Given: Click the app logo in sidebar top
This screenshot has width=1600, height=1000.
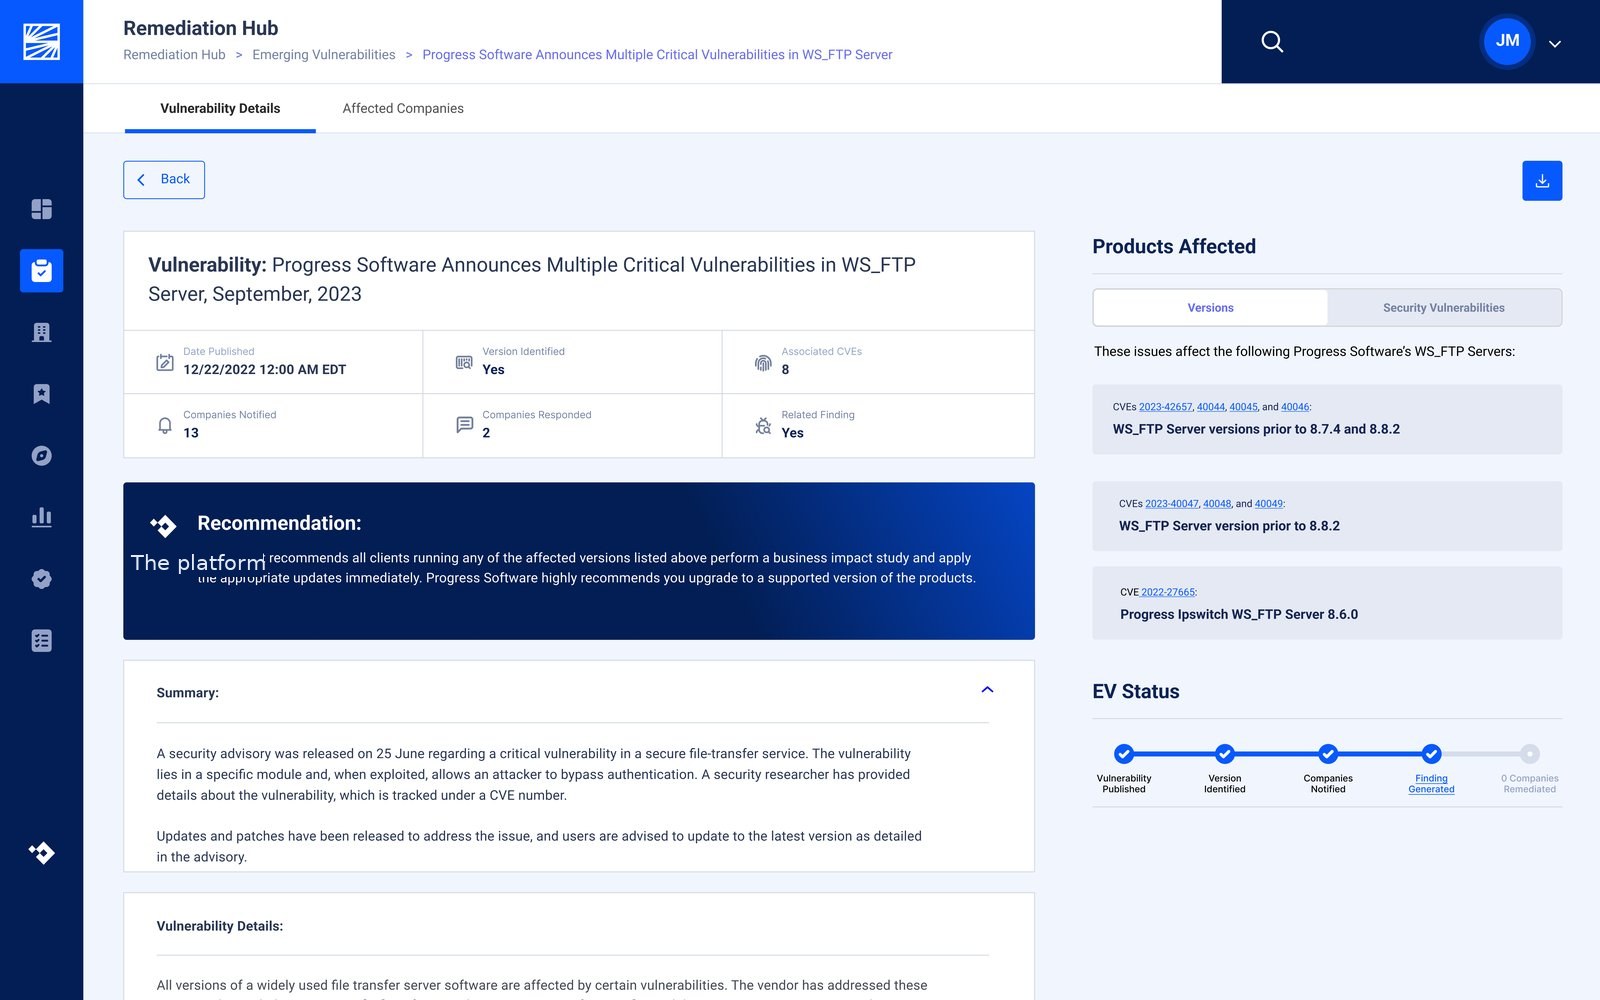Looking at the screenshot, I should coord(41,41).
